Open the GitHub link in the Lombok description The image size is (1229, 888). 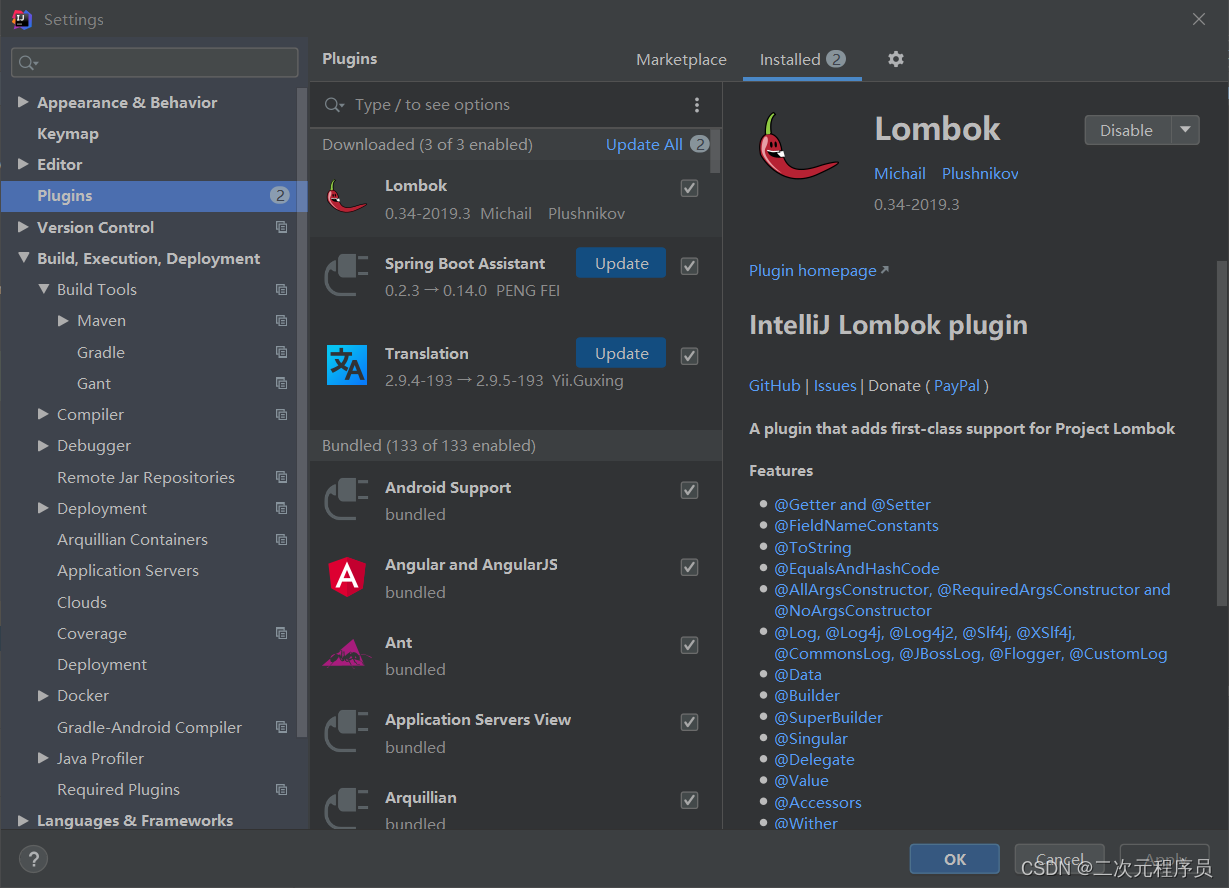click(x=775, y=386)
